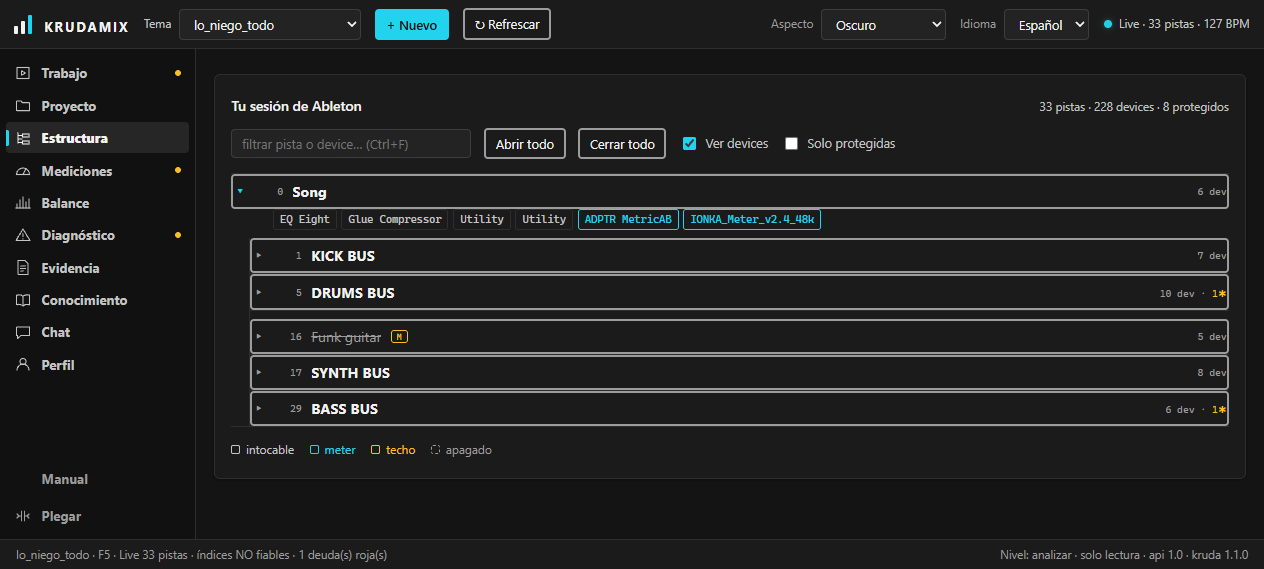The image size is (1264, 569).
Task: Click the '8 dev' count on SYNTH BUS
Action: click(1212, 374)
